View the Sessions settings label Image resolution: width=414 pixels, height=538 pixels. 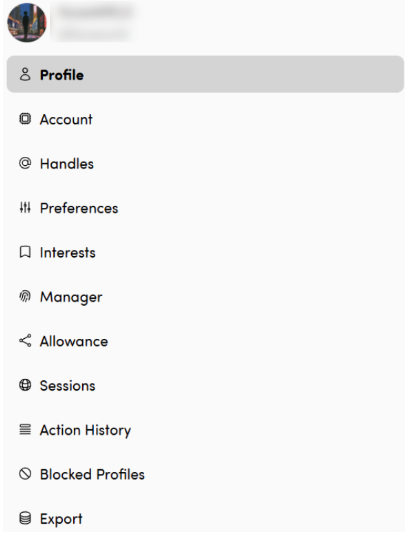click(x=68, y=385)
